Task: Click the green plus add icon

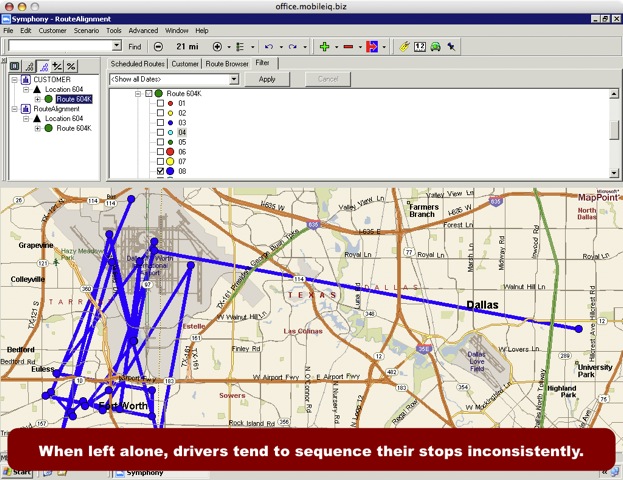Action: [x=323, y=46]
